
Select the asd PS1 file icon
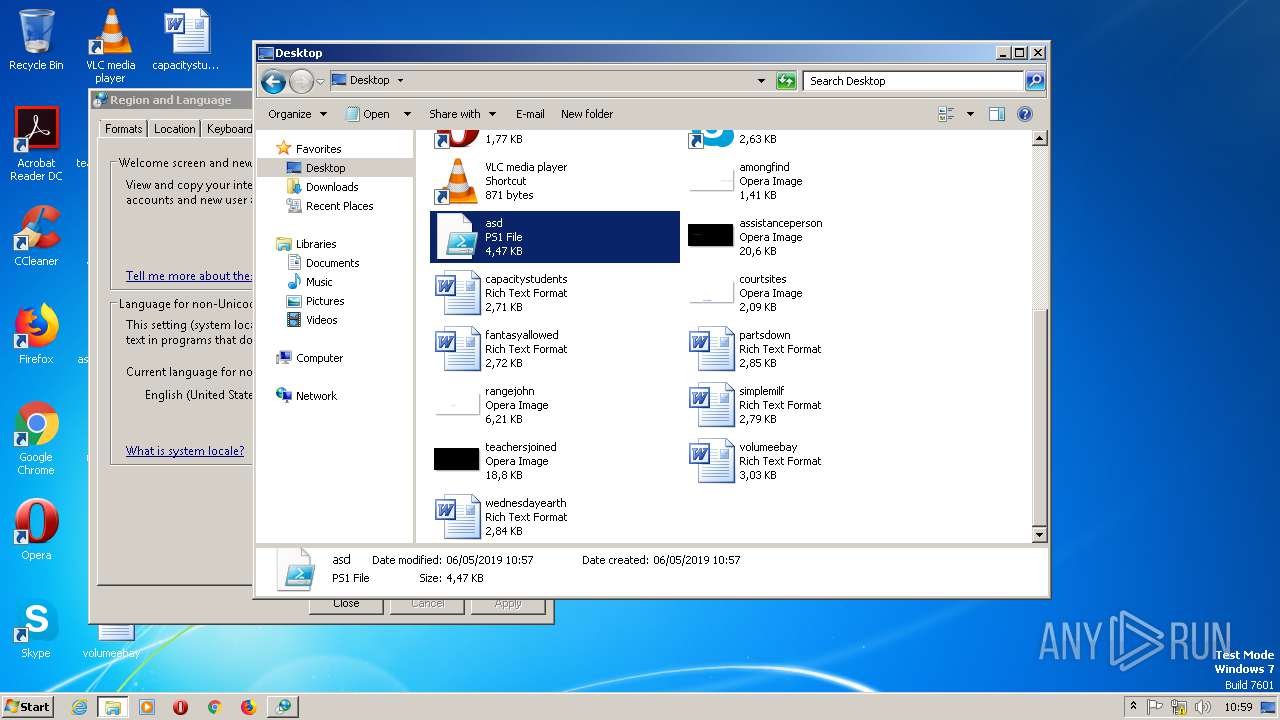(456, 237)
